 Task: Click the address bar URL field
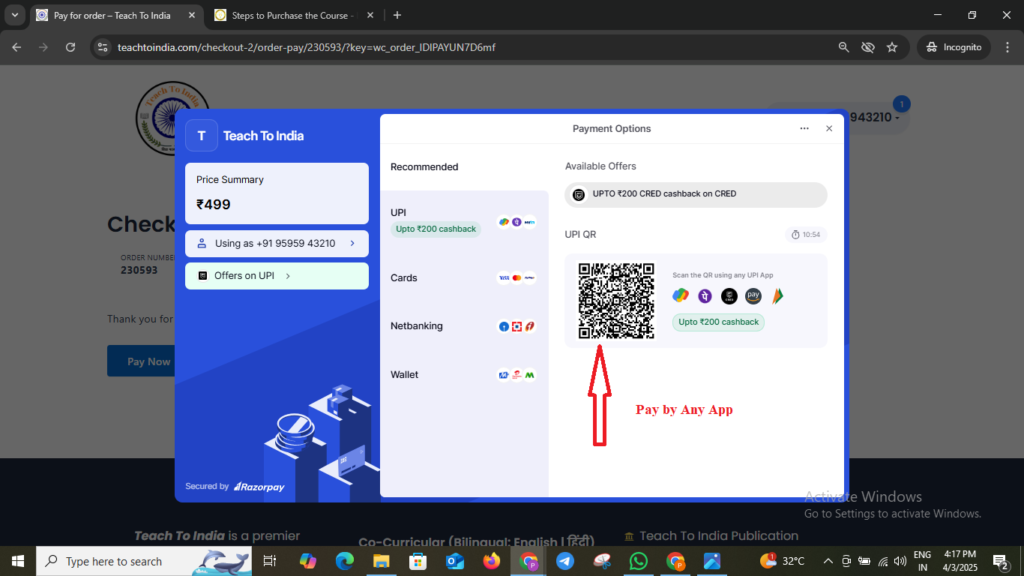pos(470,47)
